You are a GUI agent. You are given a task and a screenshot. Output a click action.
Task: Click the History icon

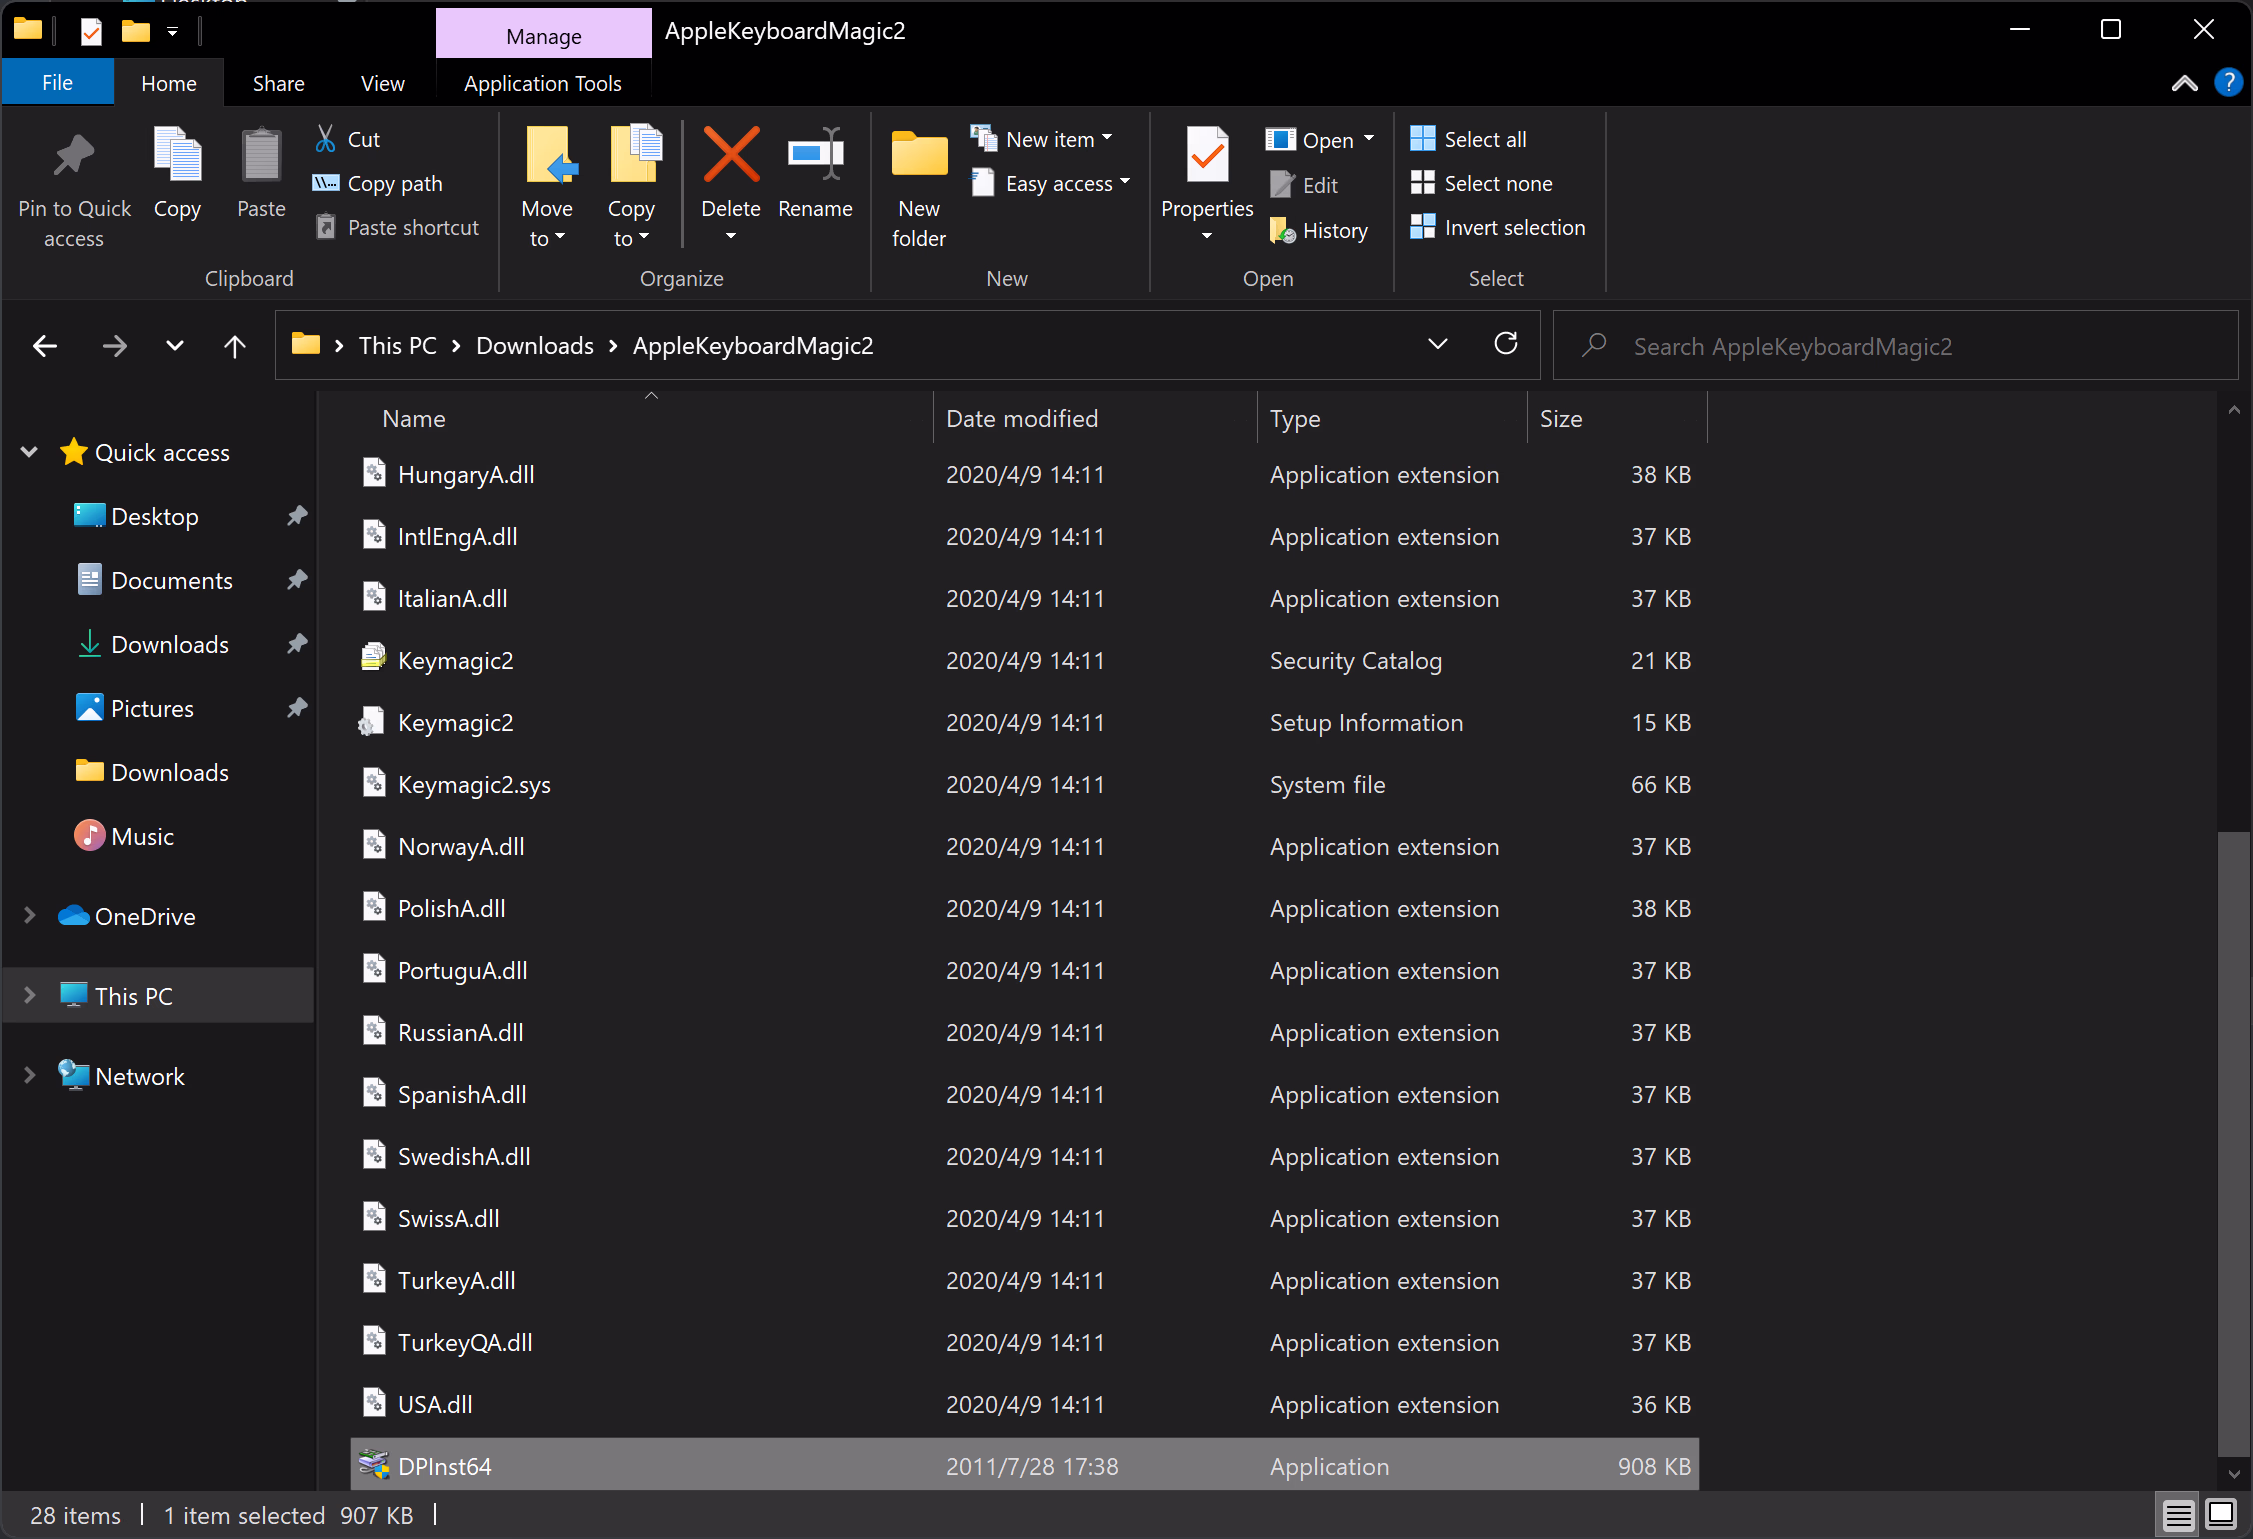1283,231
